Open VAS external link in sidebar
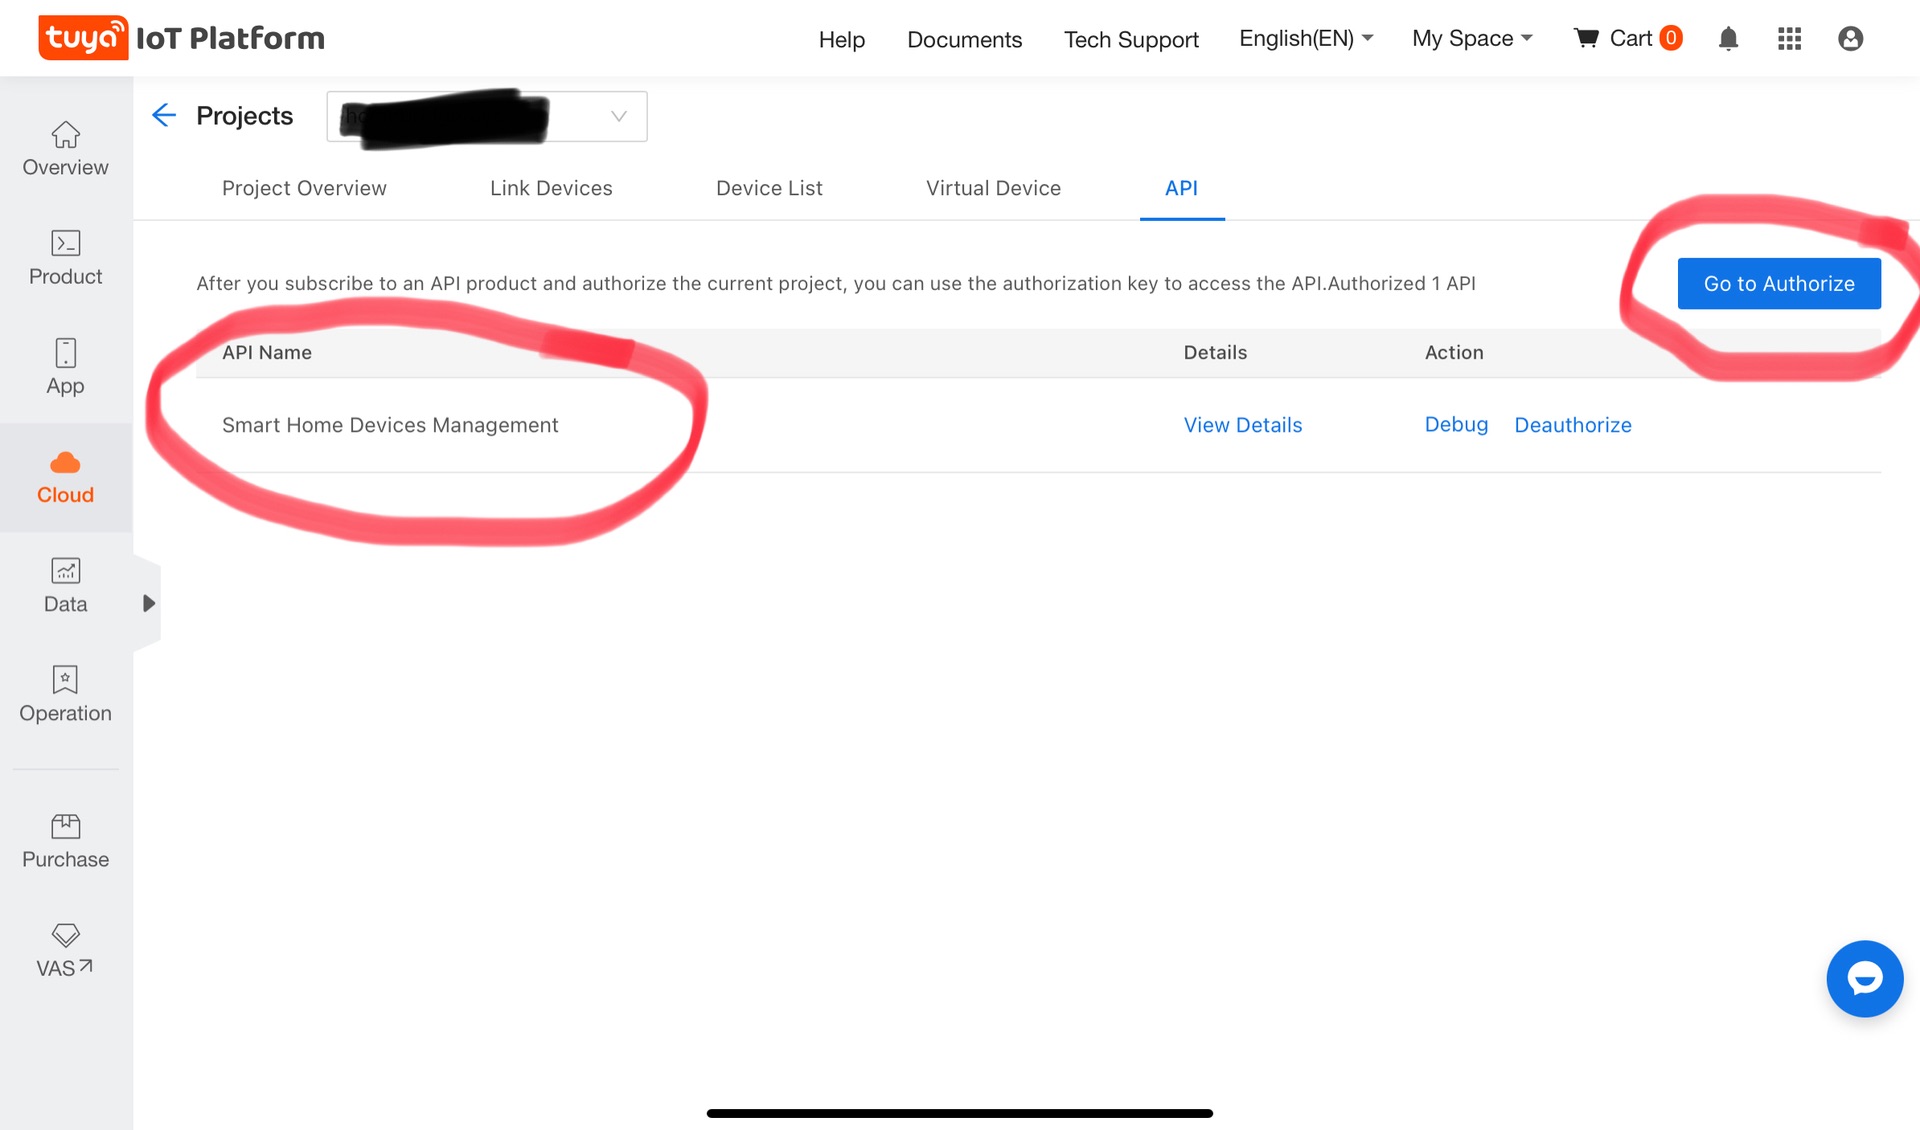The image size is (1920, 1130). click(x=65, y=950)
